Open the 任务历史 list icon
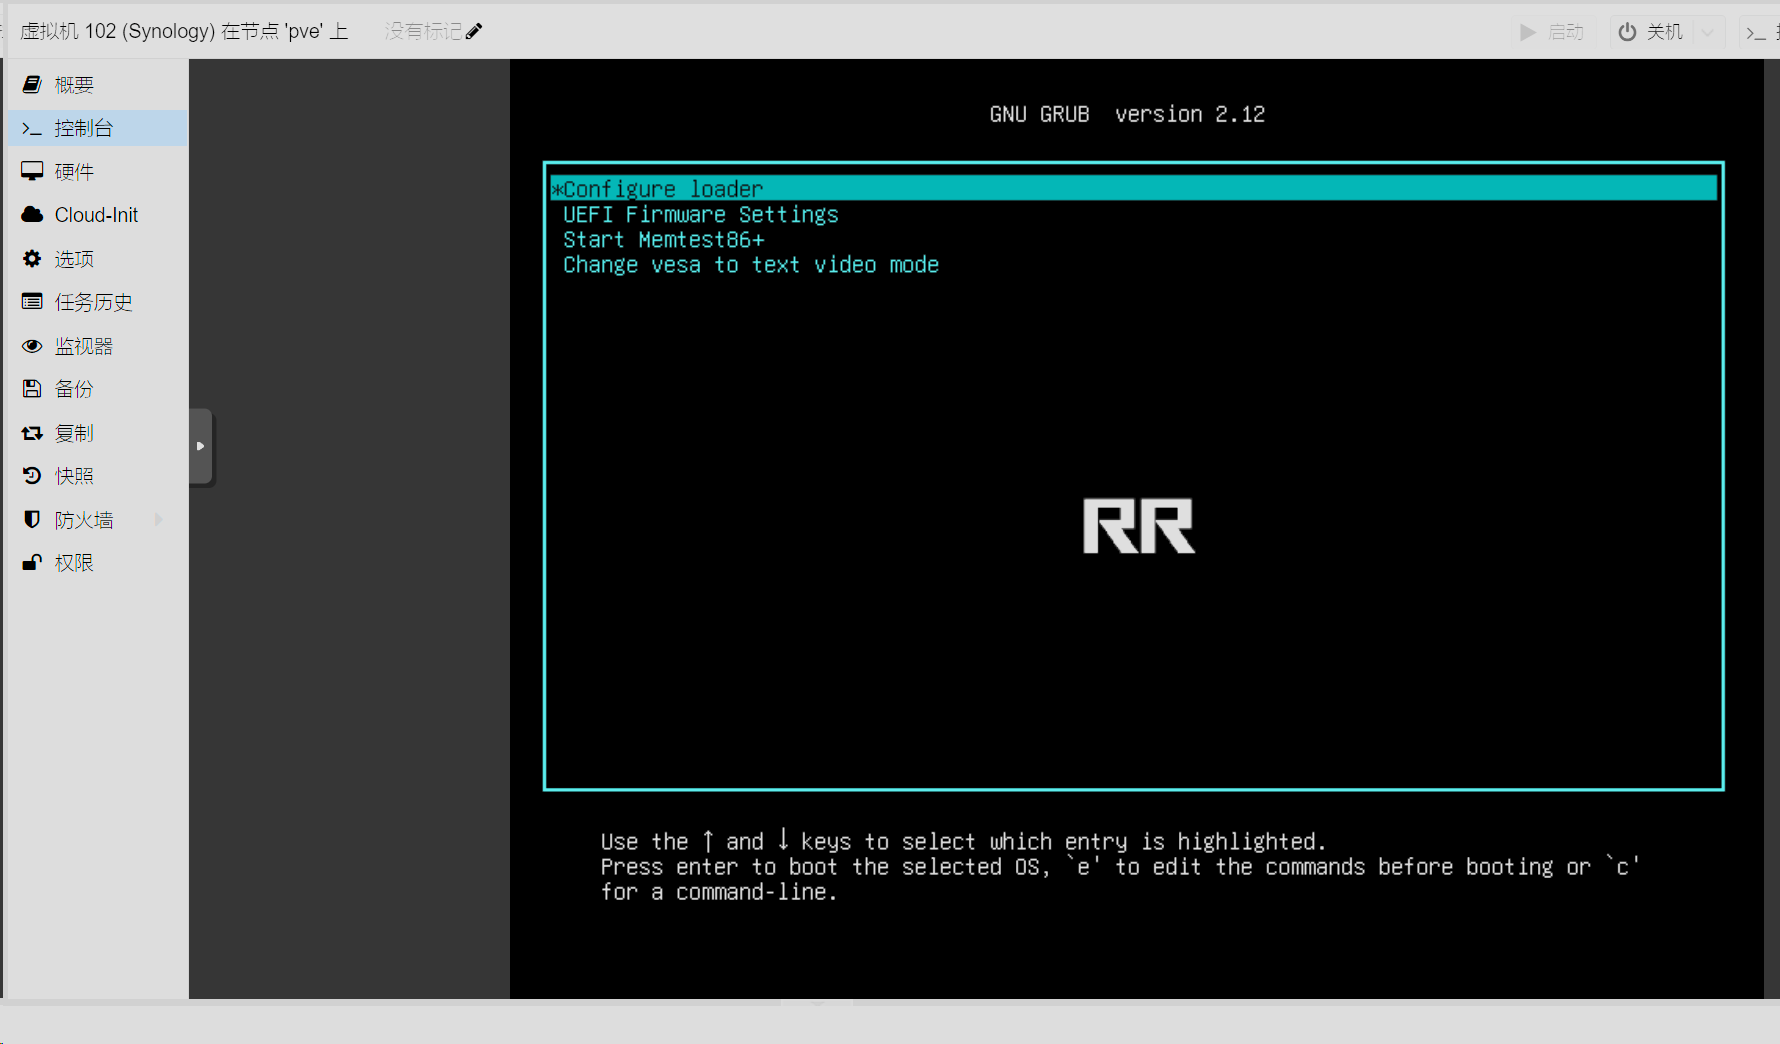Viewport: 1780px width, 1044px height. pyautogui.click(x=32, y=302)
